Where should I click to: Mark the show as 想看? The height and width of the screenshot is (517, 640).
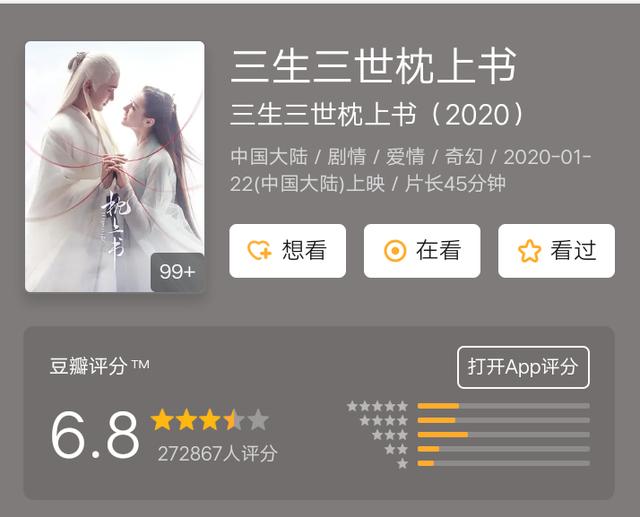pos(288,251)
